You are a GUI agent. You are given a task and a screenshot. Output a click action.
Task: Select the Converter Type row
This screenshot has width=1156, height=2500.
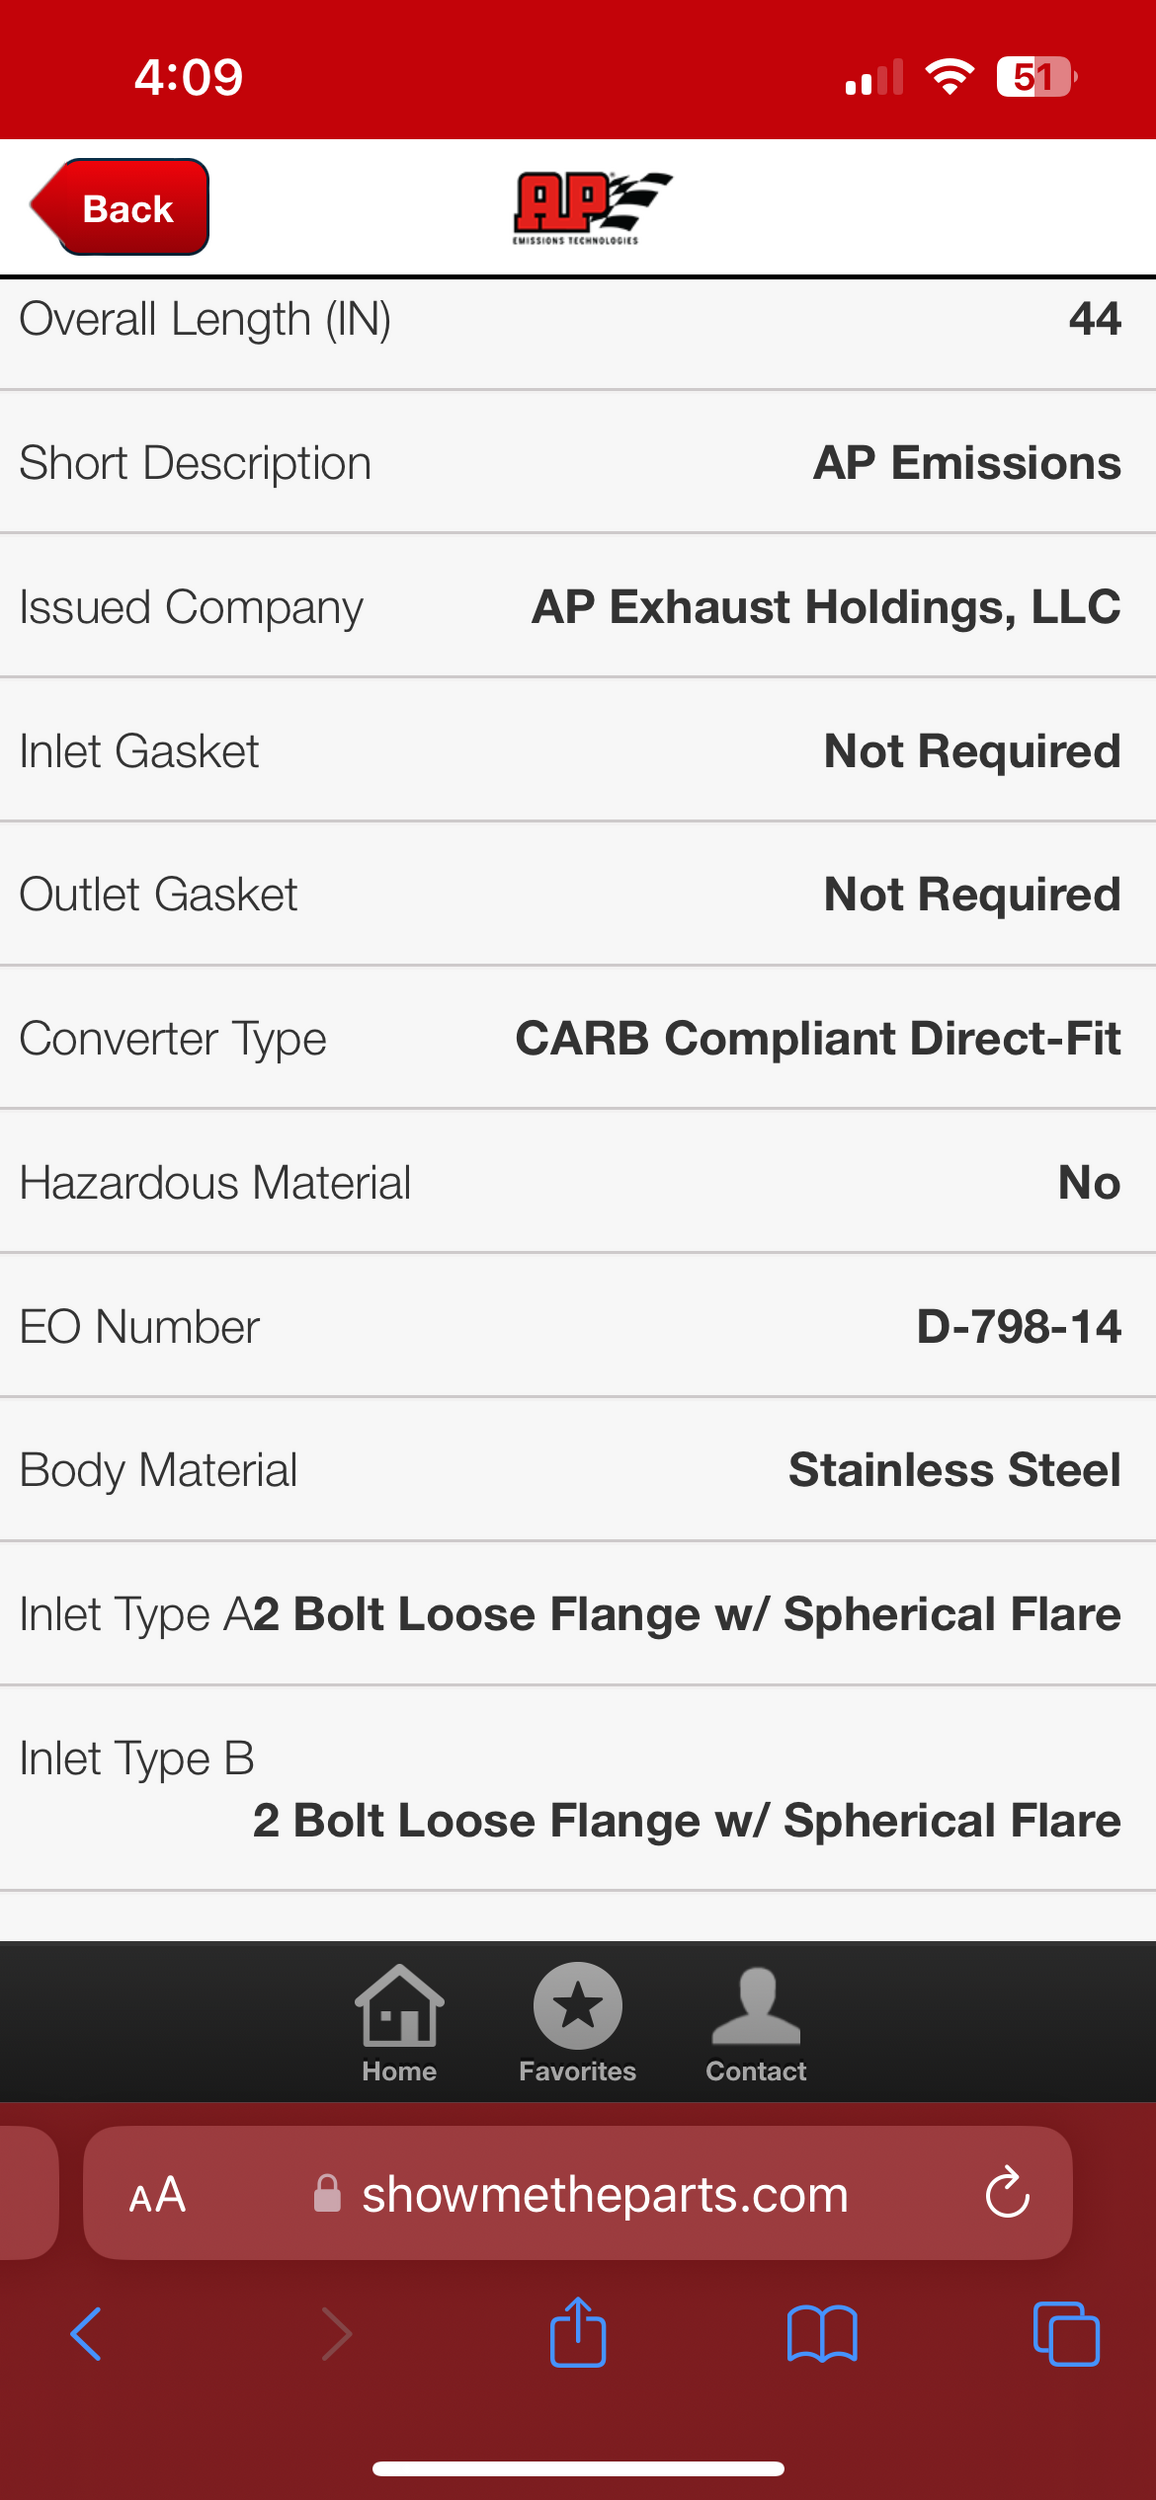578,1038
